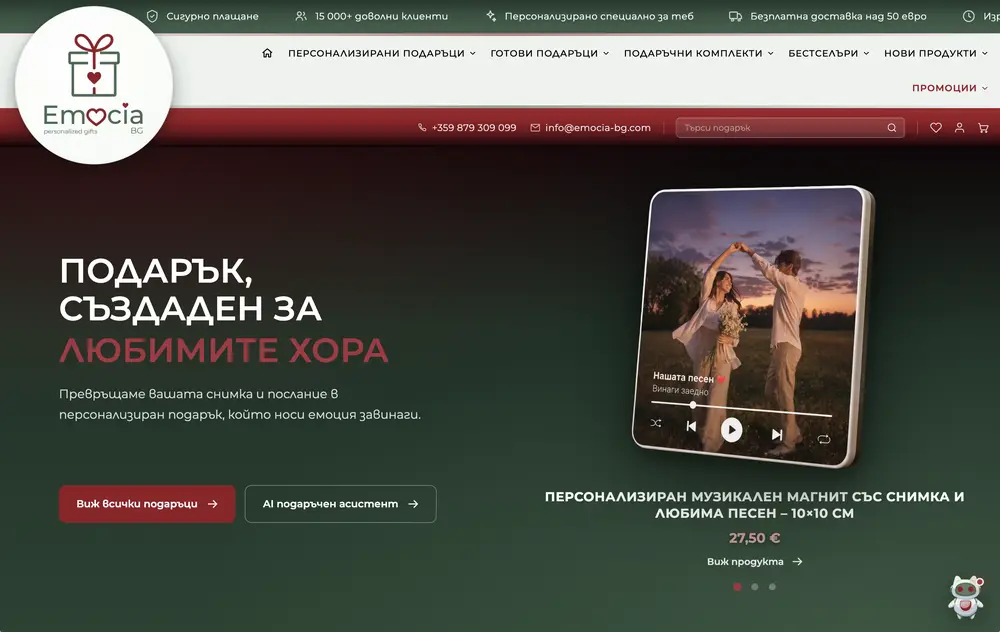Image resolution: width=1000 pixels, height=632 pixels.
Task: Click the play button on the magnet
Action: pyautogui.click(x=732, y=430)
